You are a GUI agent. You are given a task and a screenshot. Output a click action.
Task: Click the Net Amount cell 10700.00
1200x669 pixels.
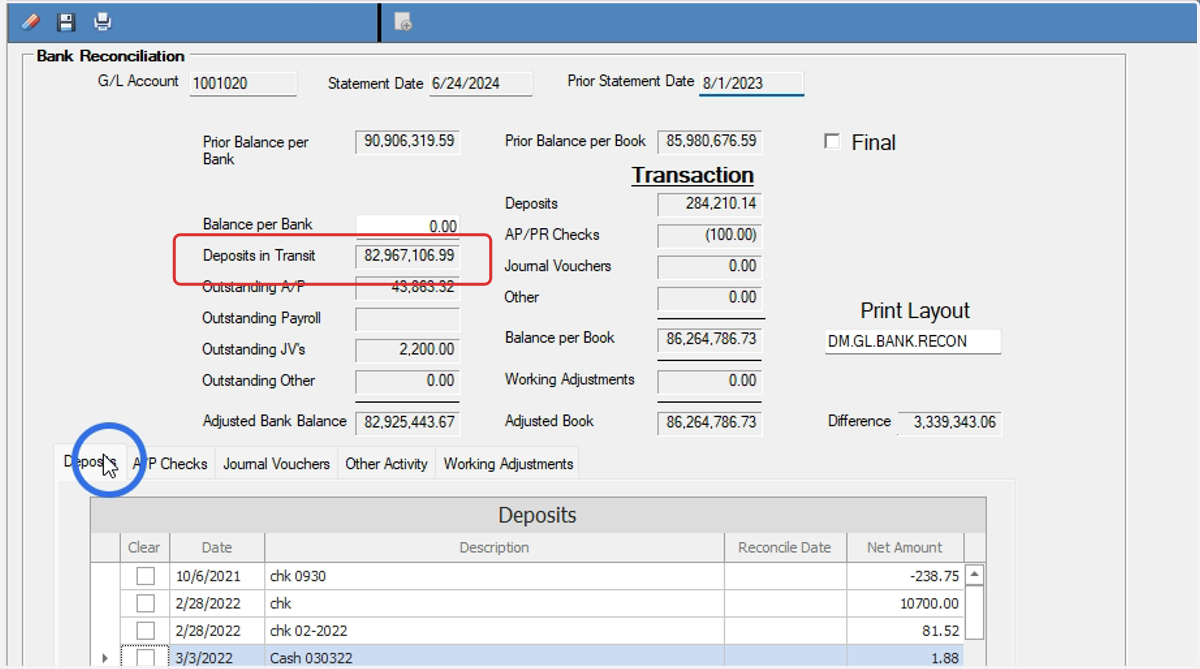coord(905,603)
